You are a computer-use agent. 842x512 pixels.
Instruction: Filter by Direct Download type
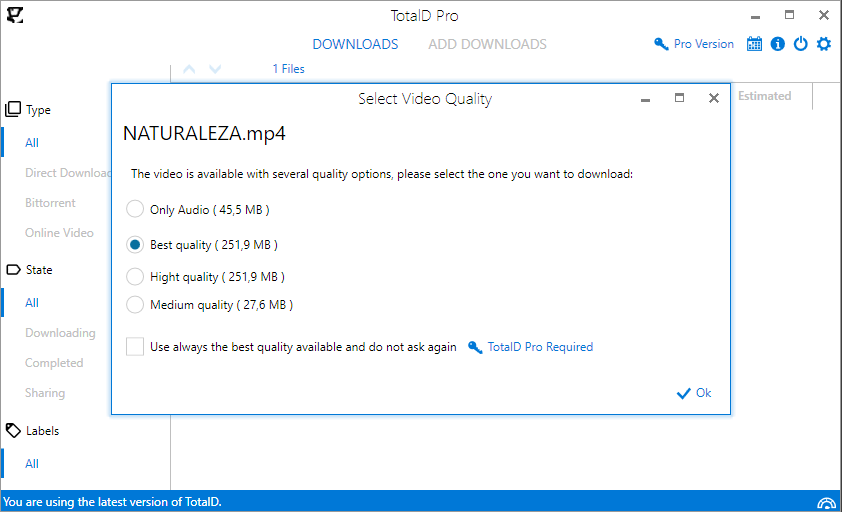click(x=68, y=173)
